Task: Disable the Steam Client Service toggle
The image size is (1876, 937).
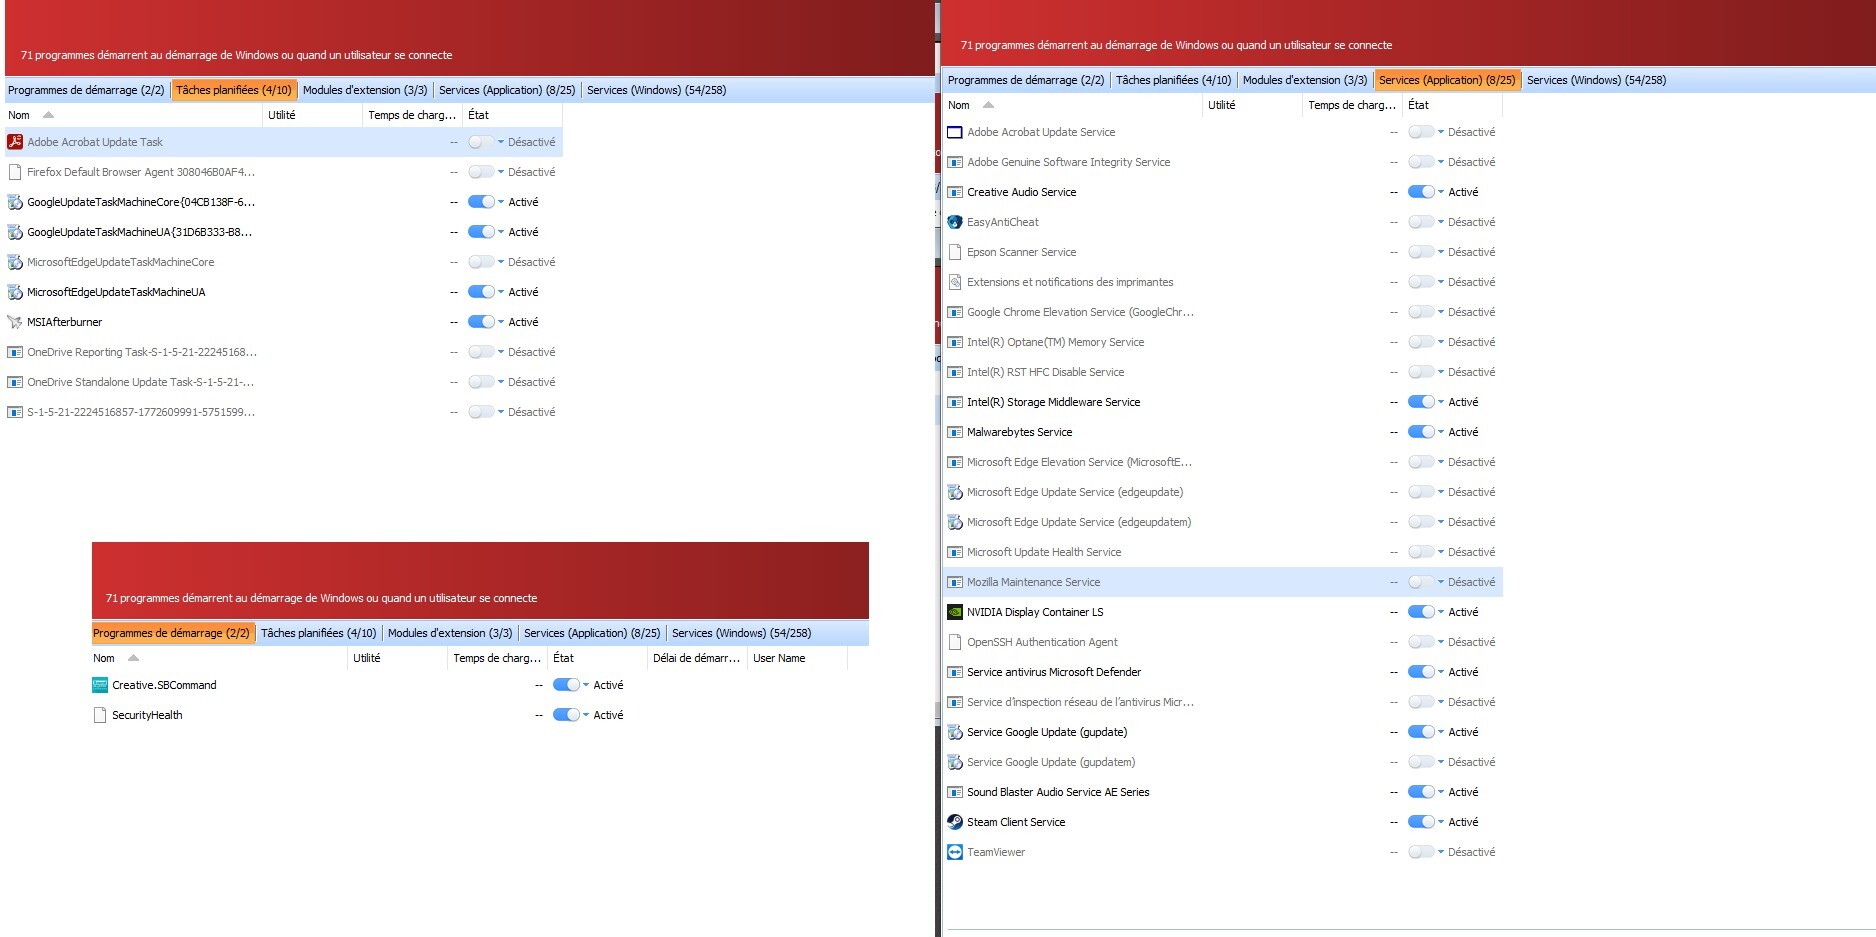Action: (x=1421, y=822)
